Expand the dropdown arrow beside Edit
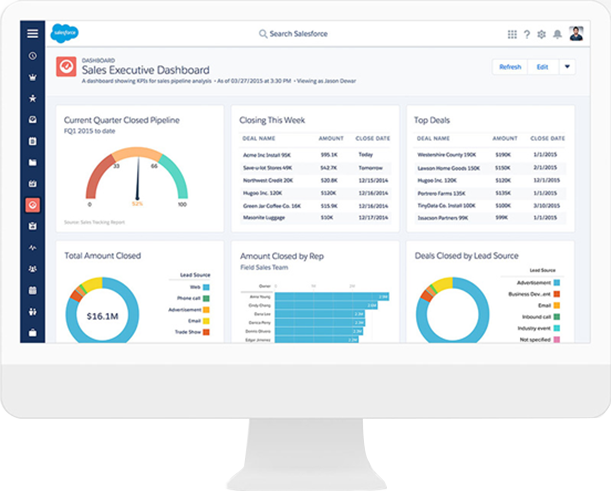The width and height of the screenshot is (611, 492). pyautogui.click(x=568, y=67)
